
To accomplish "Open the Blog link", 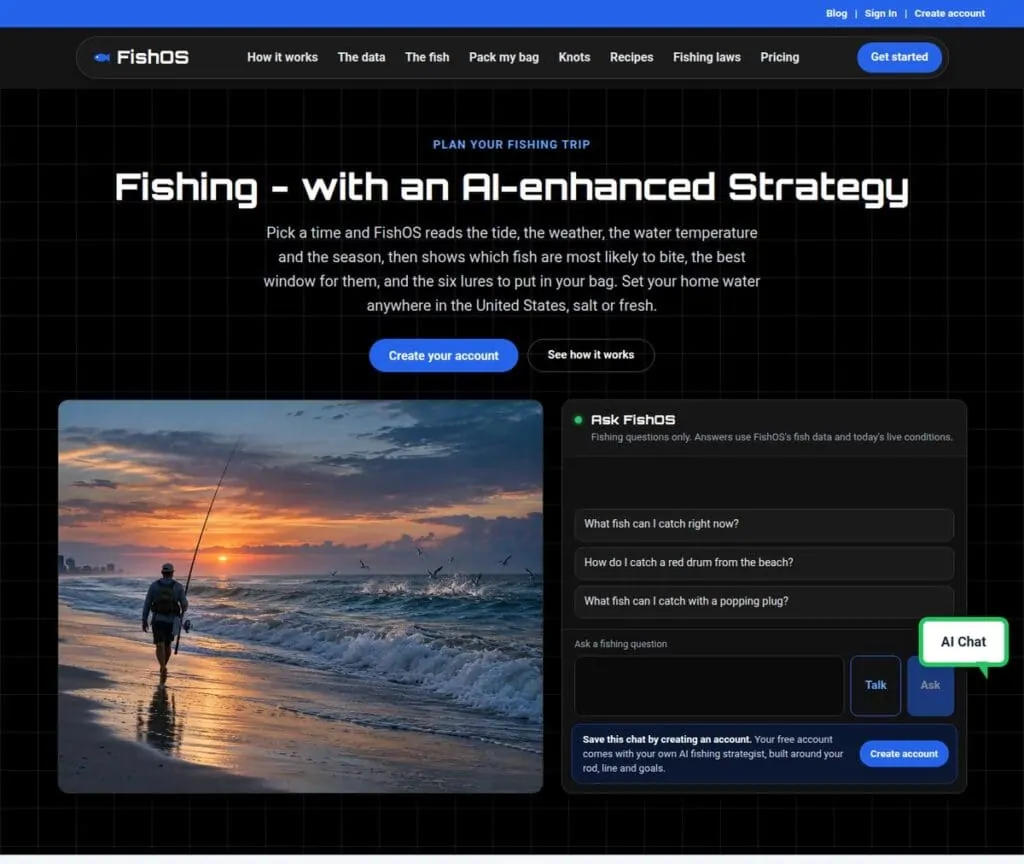I will click(836, 13).
